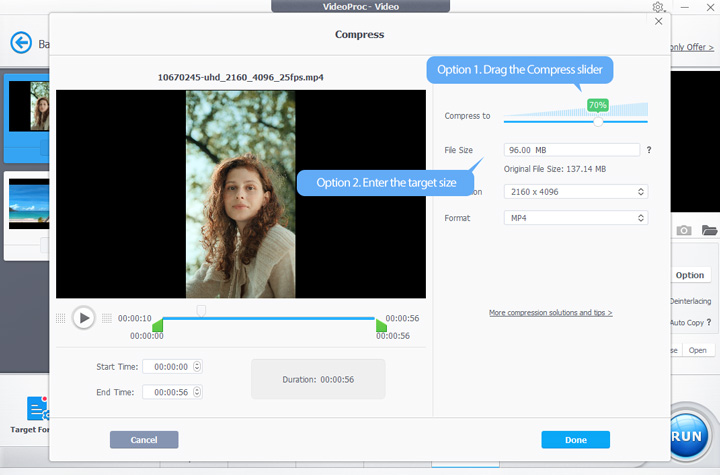Open settings gear in title bar
720x475 pixels.
point(658,7)
